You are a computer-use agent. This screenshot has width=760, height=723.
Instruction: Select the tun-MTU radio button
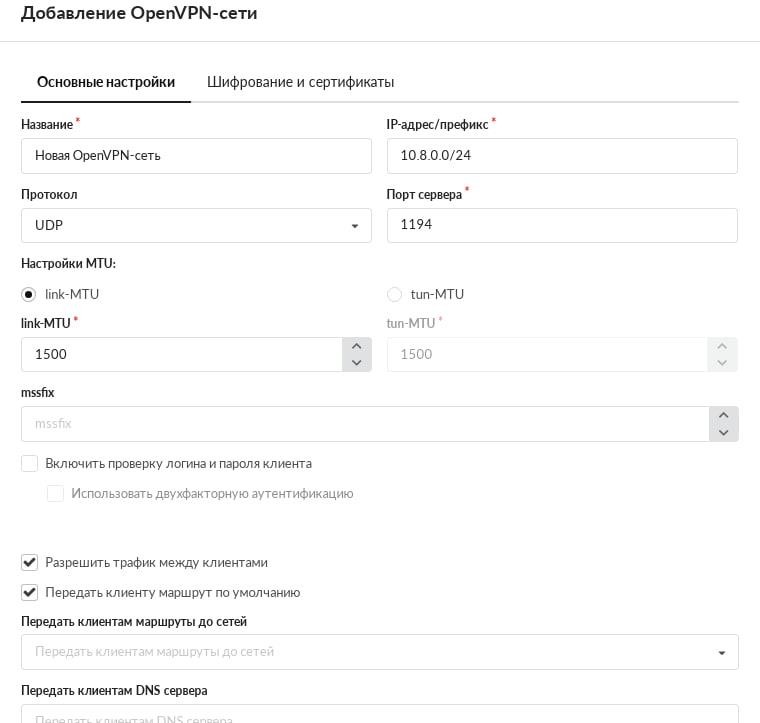(x=394, y=294)
